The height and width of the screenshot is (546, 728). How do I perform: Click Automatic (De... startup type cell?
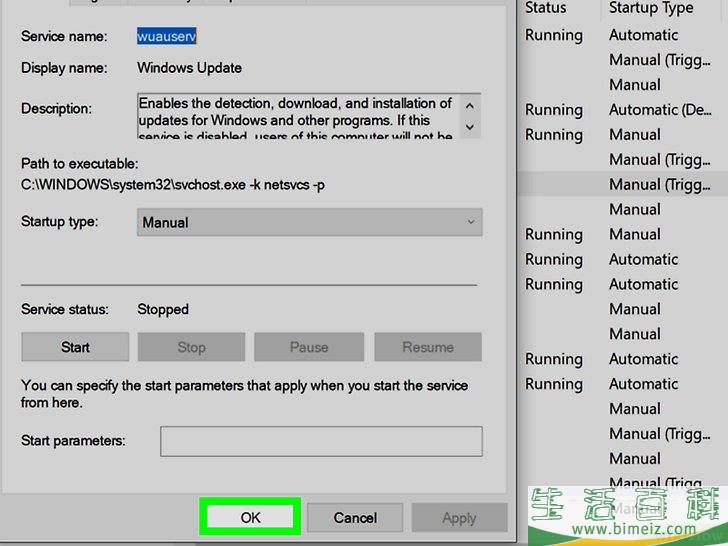coord(660,110)
